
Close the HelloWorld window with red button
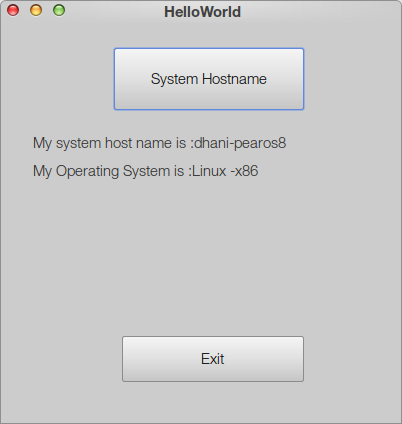point(13,10)
